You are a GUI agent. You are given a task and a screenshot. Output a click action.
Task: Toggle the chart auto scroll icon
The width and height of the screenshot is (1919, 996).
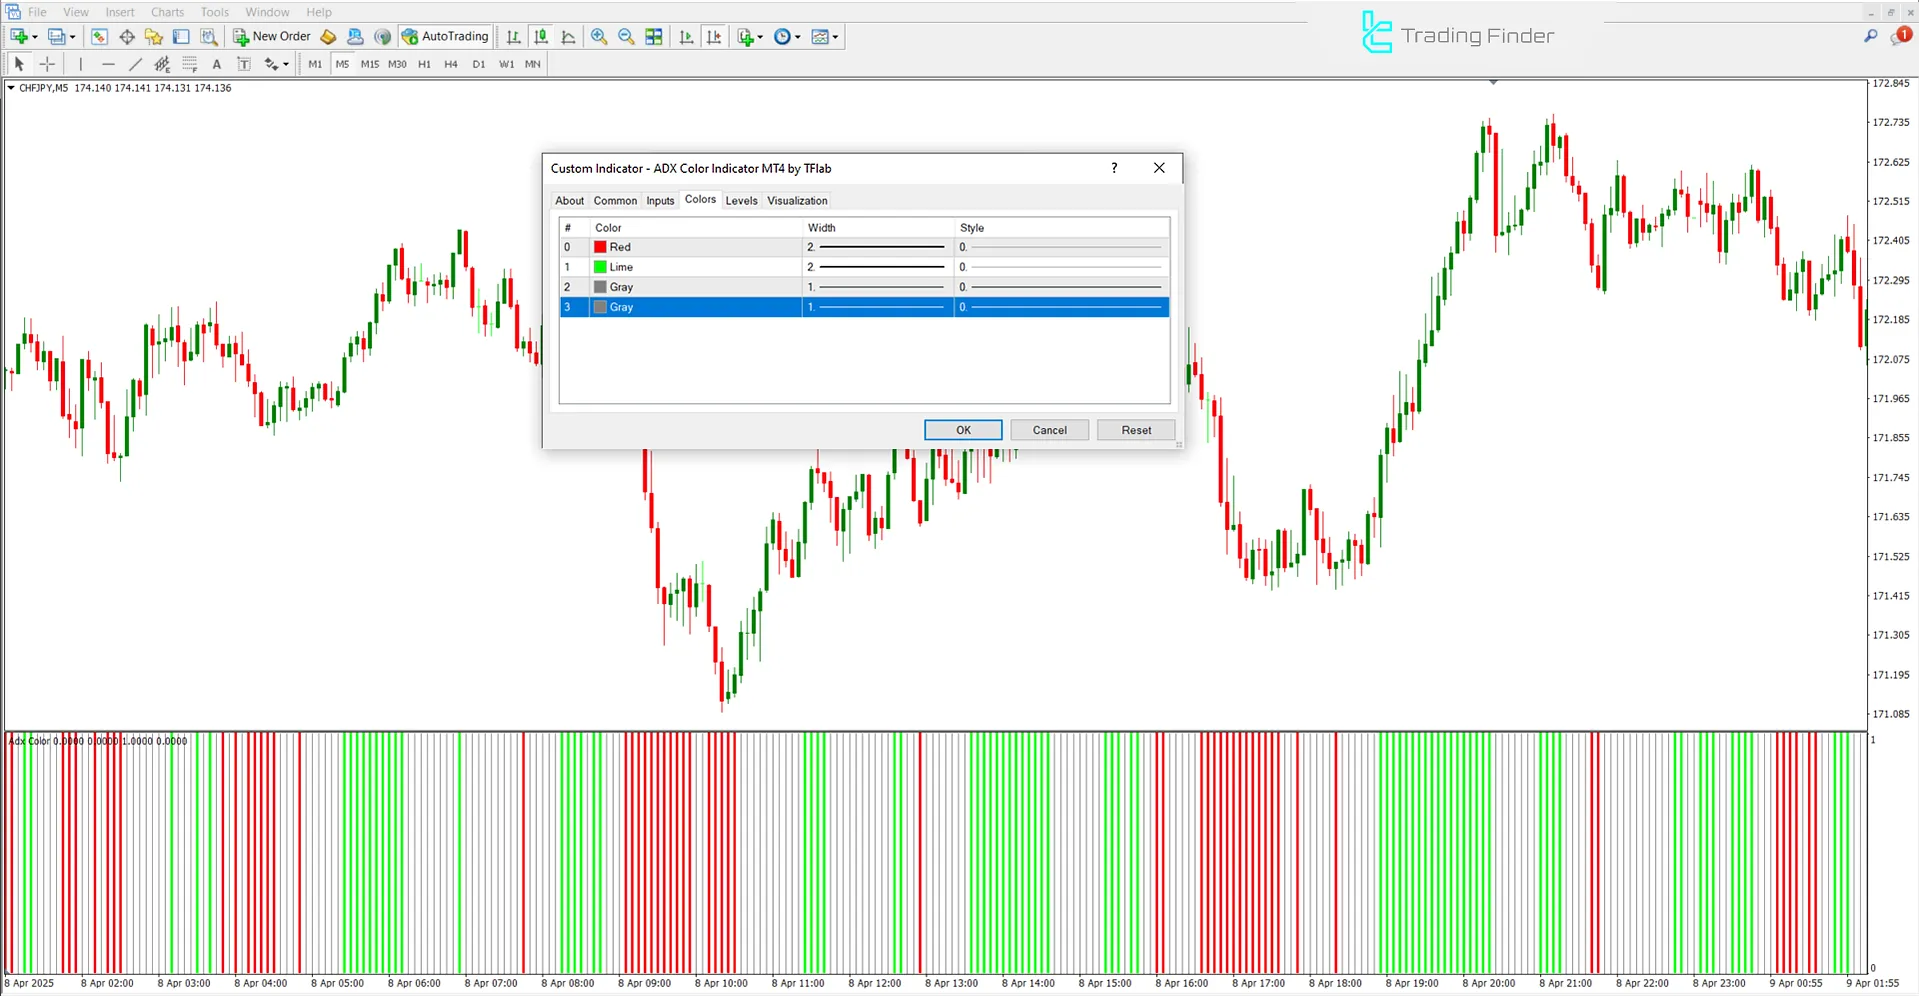(686, 37)
